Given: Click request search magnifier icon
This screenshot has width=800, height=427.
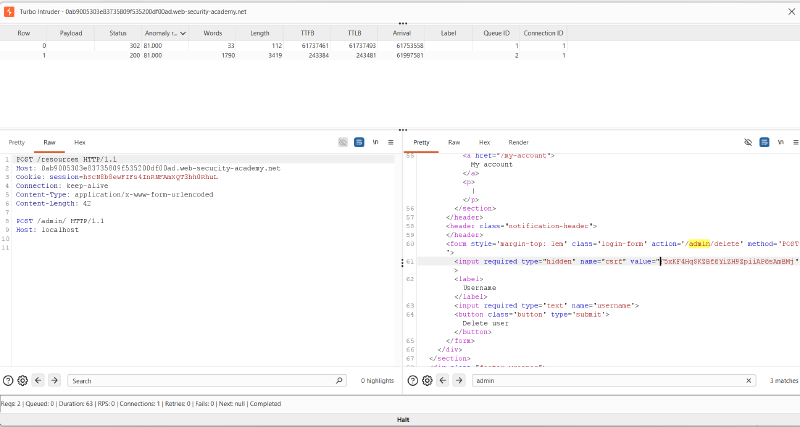Looking at the screenshot, I should pos(339,381).
